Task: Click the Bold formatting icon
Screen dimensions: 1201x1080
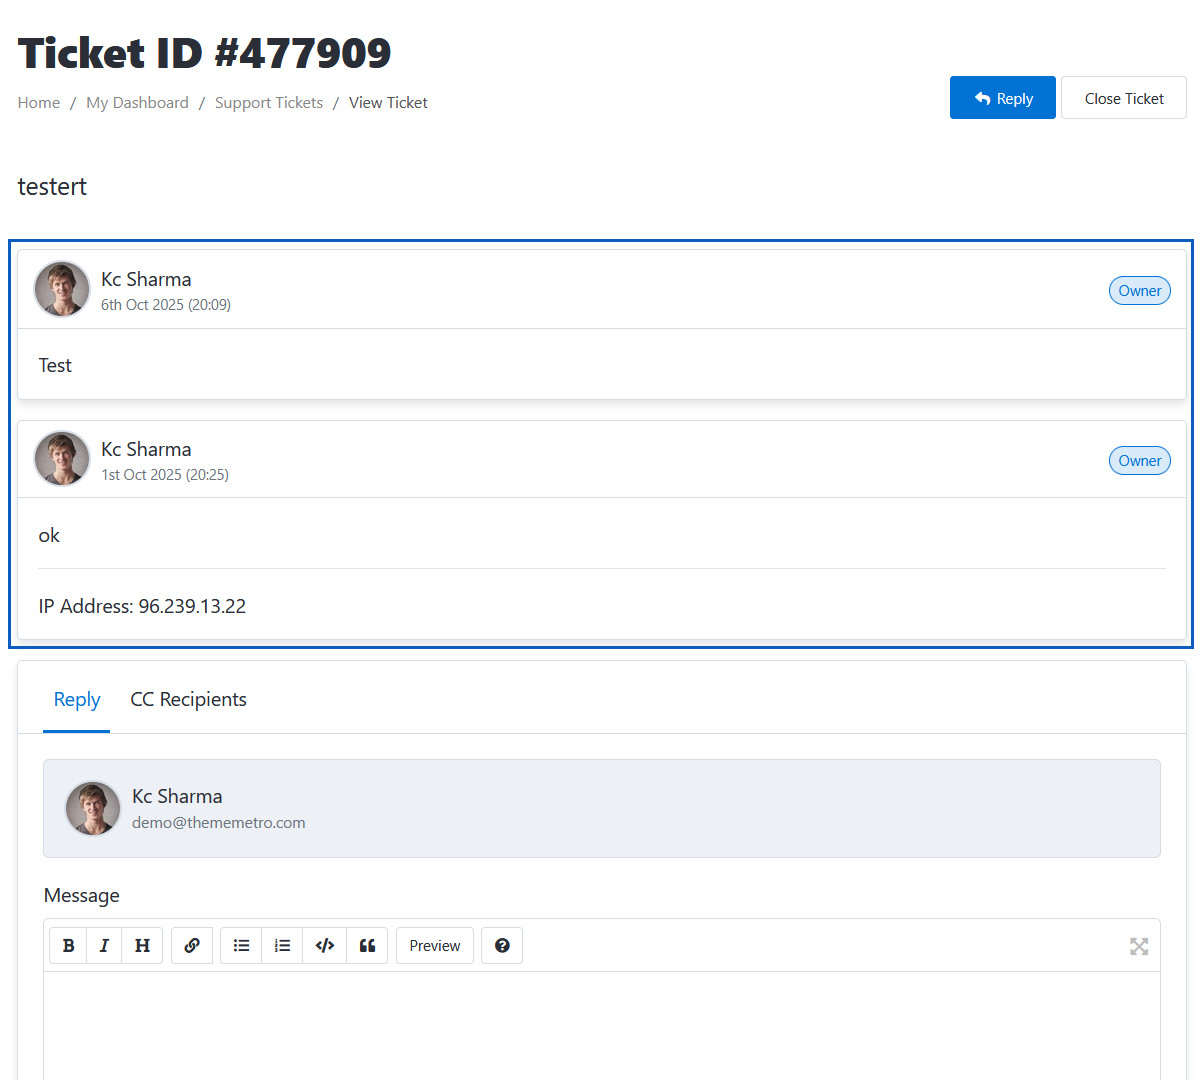Action: 68,946
